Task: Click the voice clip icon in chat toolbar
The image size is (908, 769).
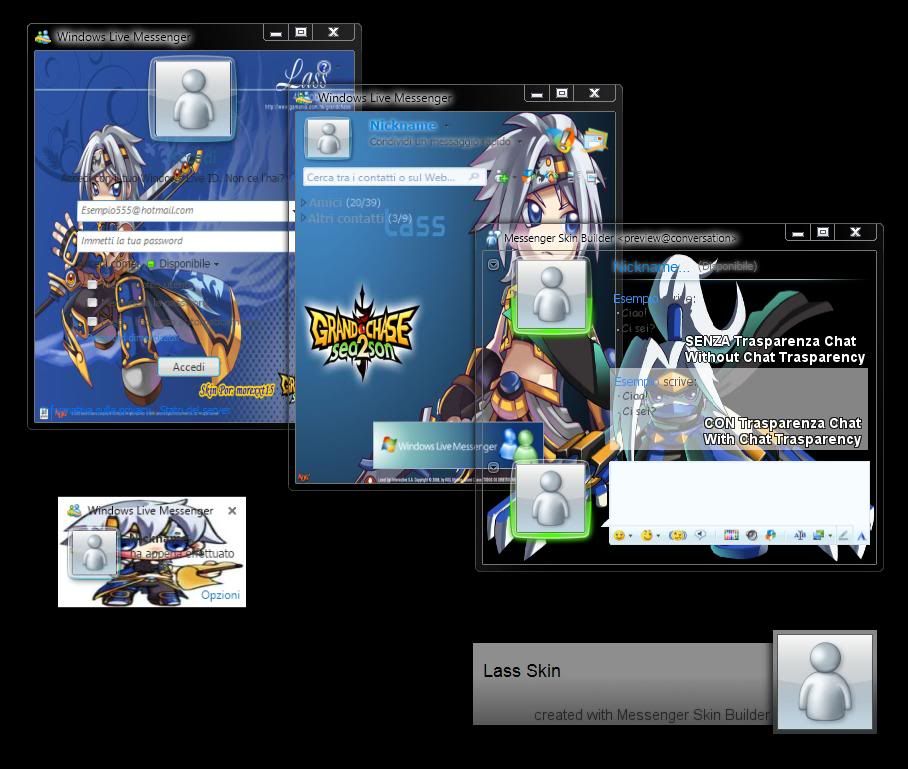Action: [x=701, y=535]
